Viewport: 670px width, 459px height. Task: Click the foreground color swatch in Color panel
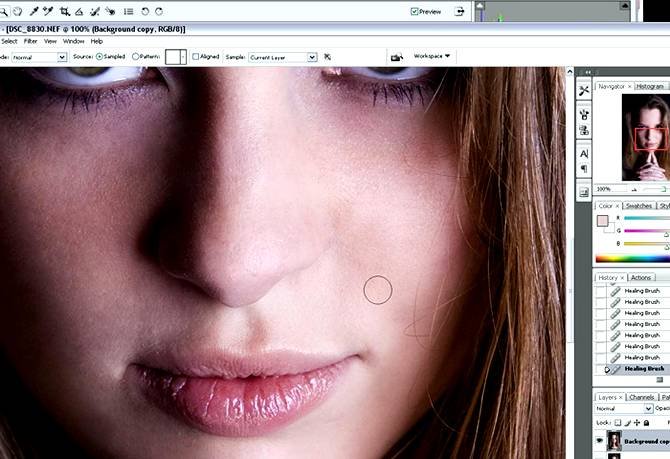pyautogui.click(x=602, y=220)
